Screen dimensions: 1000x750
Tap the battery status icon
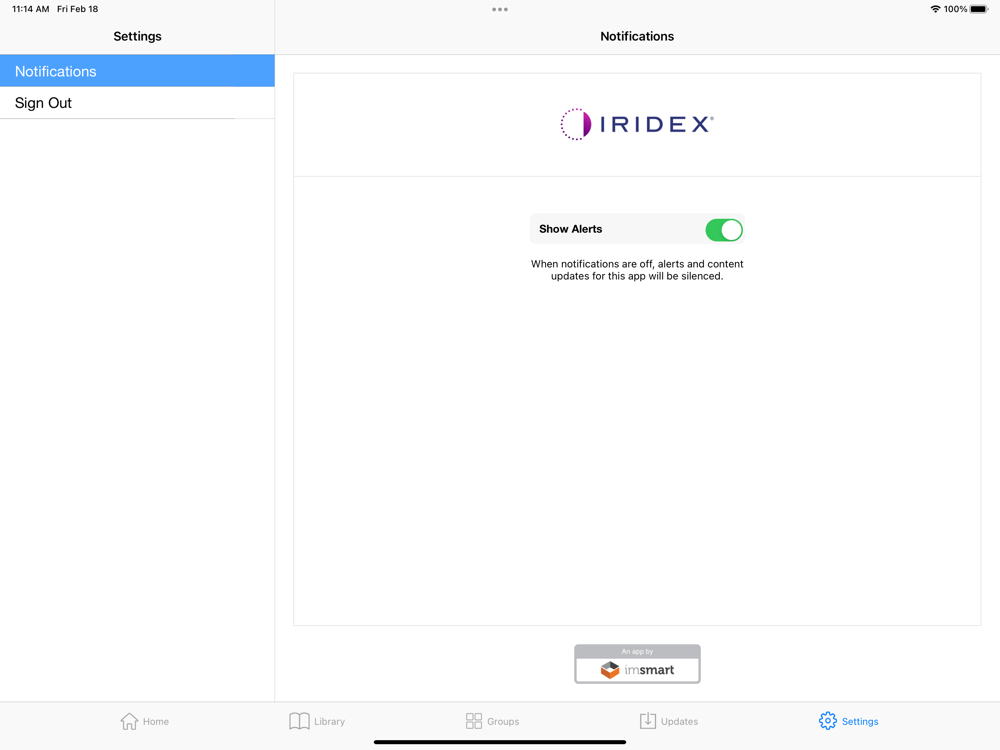[979, 9]
